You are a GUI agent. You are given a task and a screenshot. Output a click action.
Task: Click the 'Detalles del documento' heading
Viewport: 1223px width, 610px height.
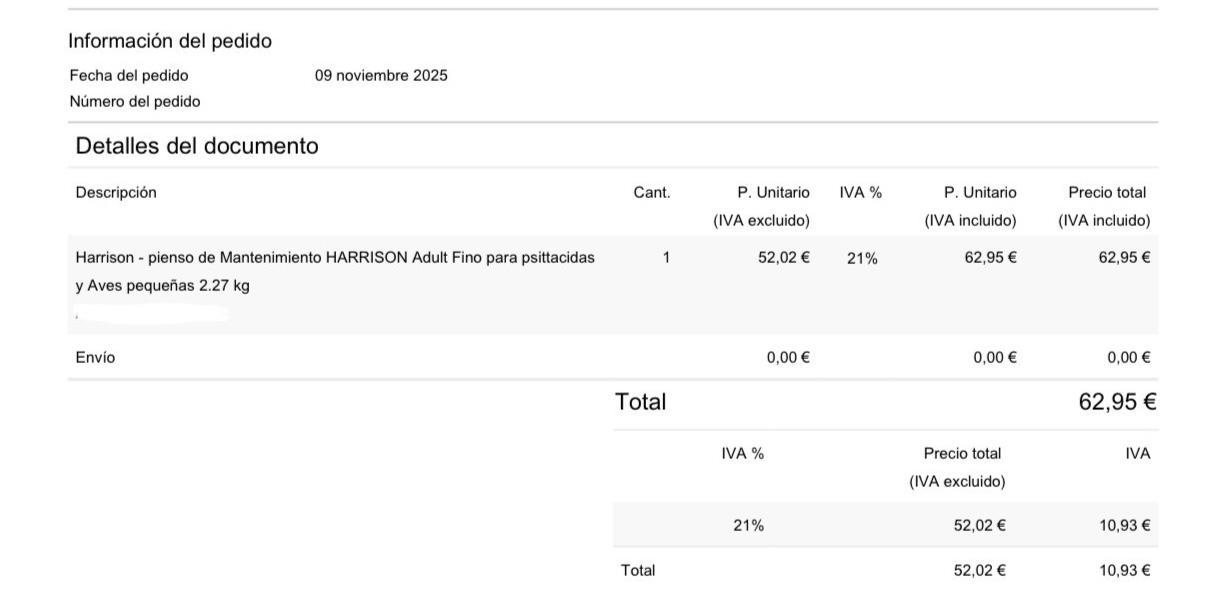click(x=197, y=146)
